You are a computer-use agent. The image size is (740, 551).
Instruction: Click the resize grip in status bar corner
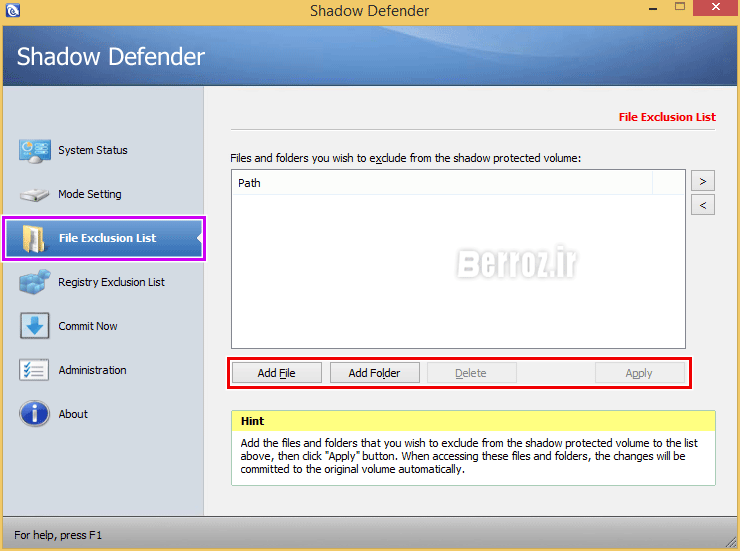732,543
